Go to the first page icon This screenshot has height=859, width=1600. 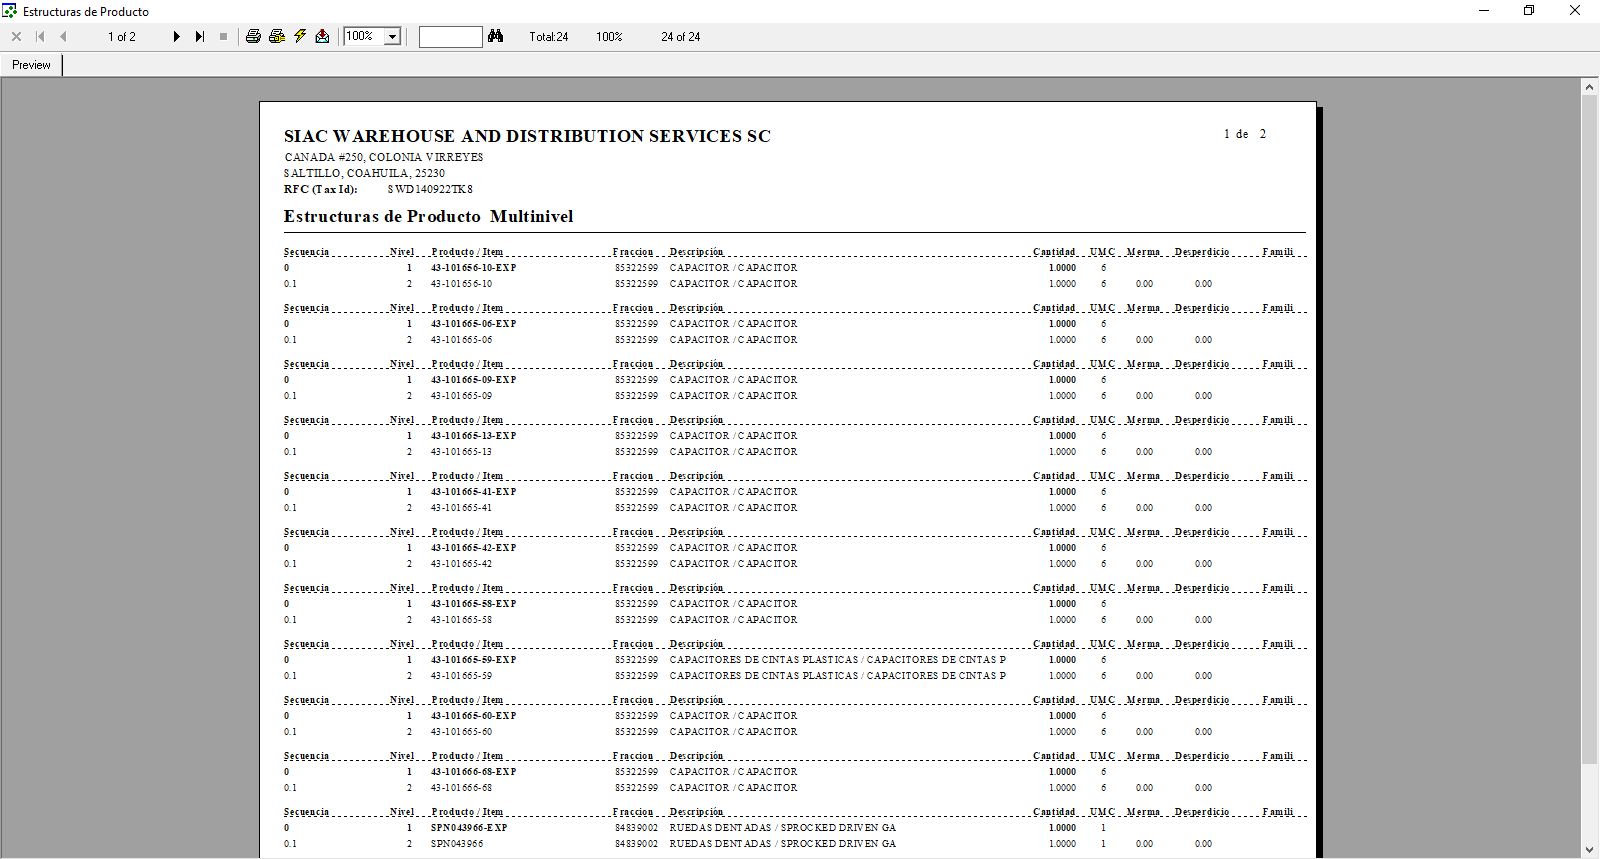pyautogui.click(x=40, y=37)
